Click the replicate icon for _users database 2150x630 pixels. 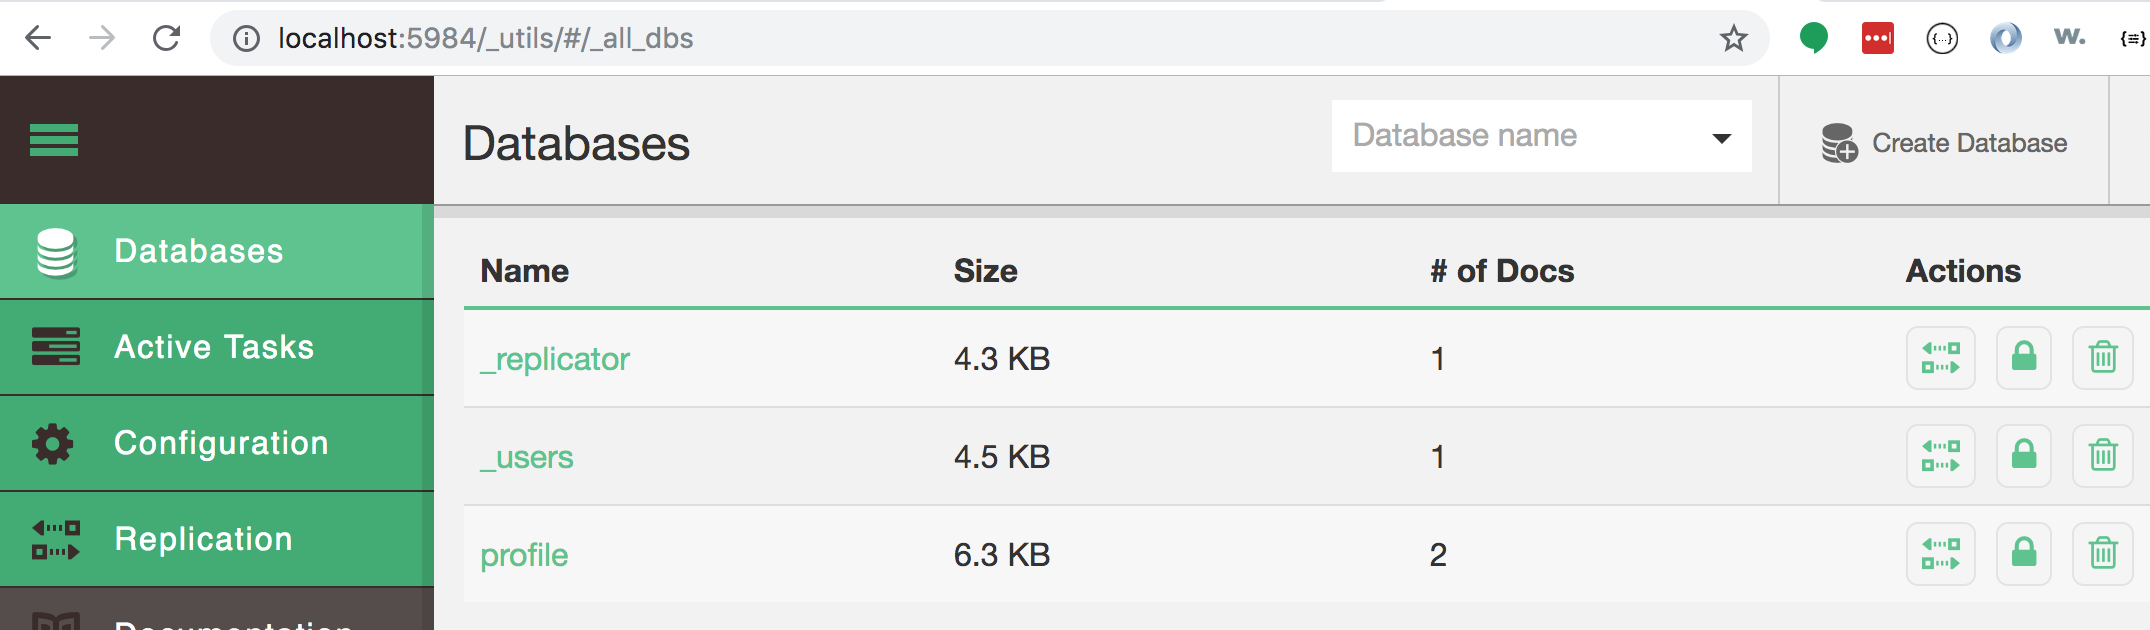click(1940, 456)
